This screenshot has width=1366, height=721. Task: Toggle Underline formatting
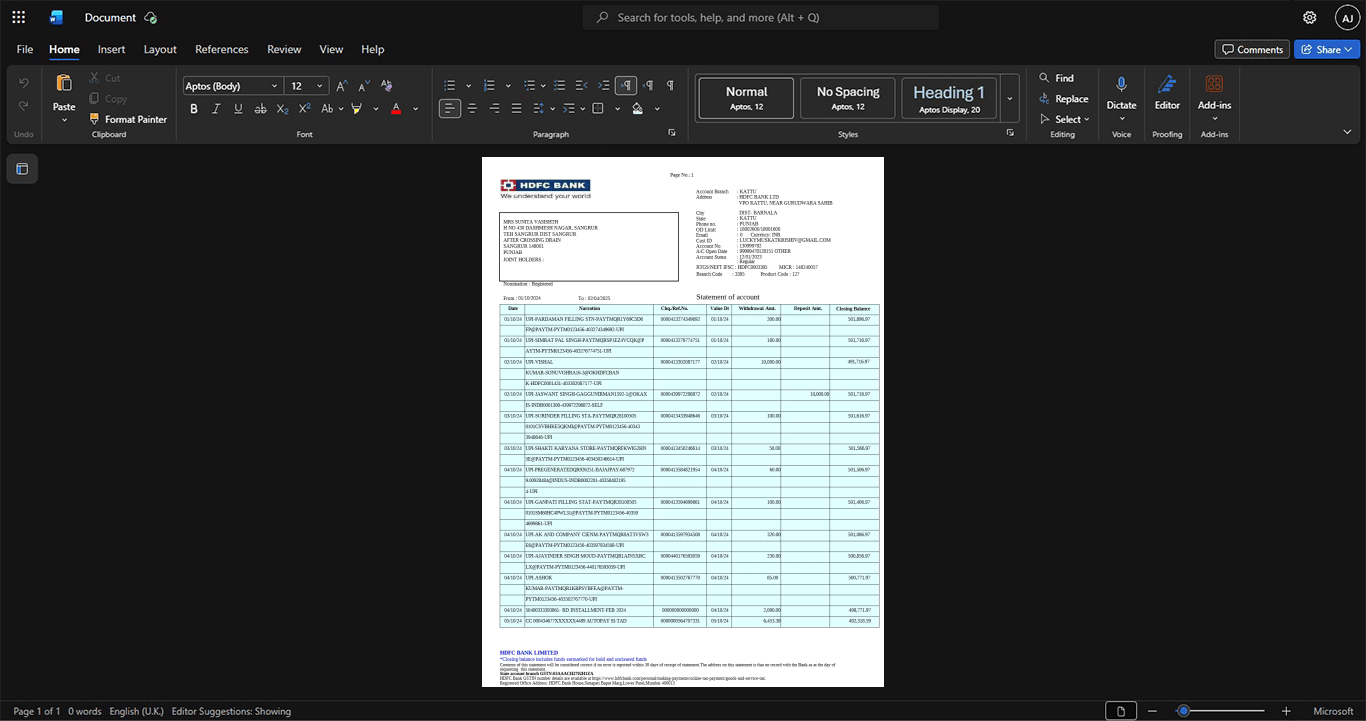coord(238,108)
